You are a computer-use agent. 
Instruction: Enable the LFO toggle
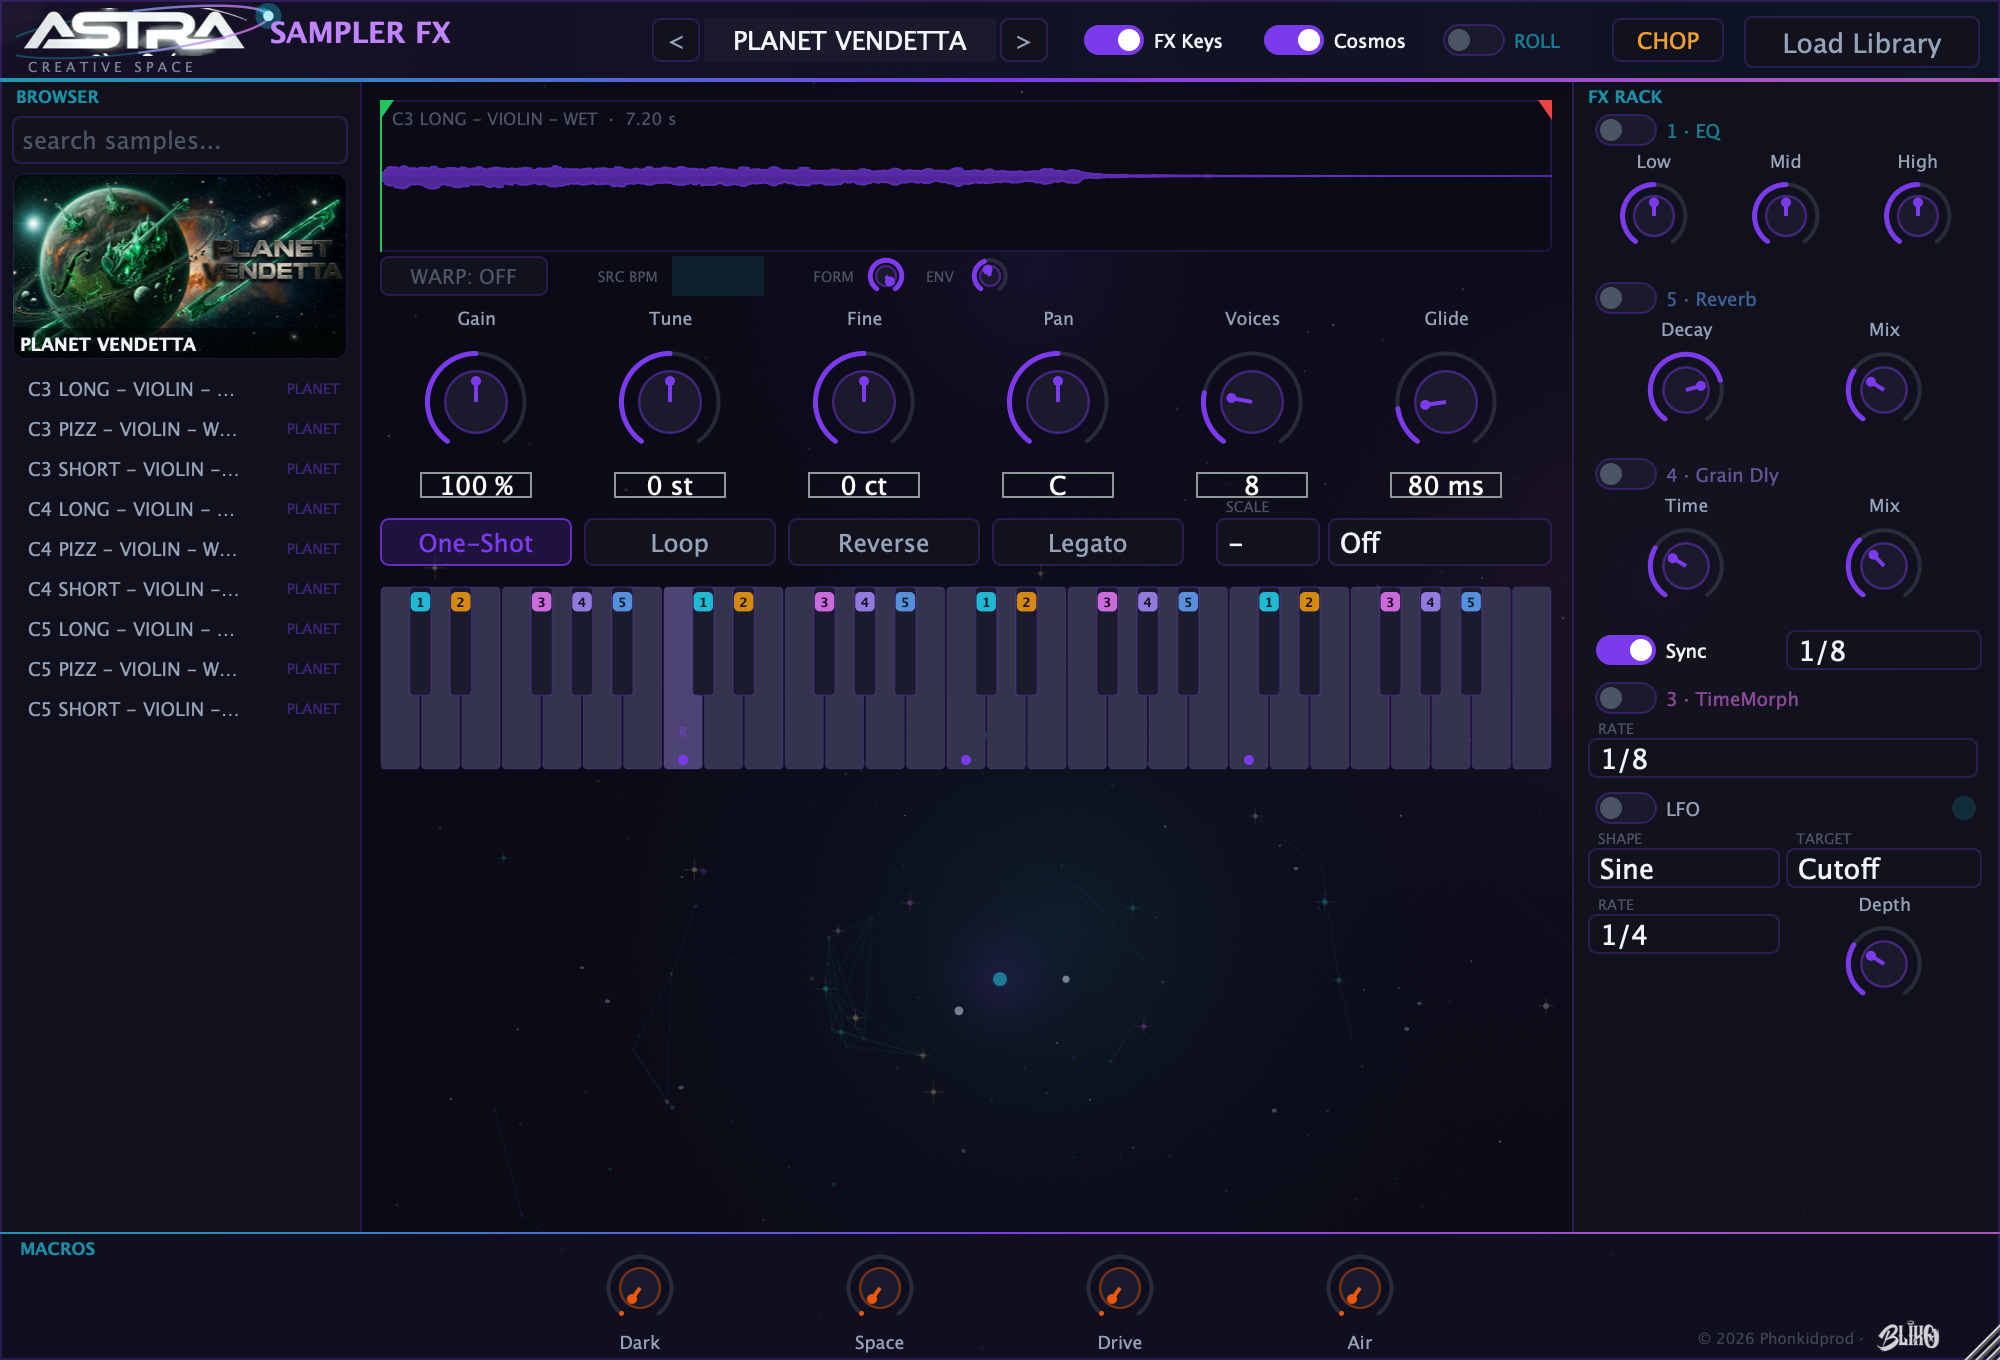(1626, 808)
